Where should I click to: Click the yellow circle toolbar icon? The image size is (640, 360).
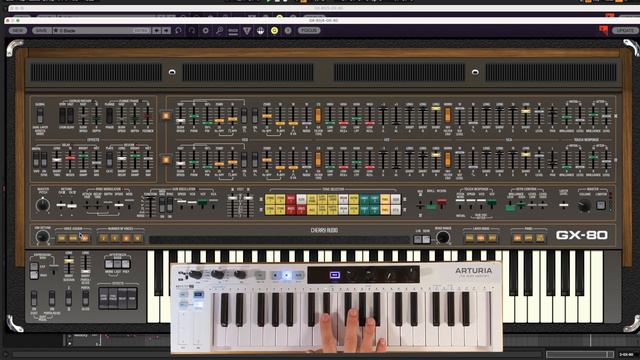274,31
